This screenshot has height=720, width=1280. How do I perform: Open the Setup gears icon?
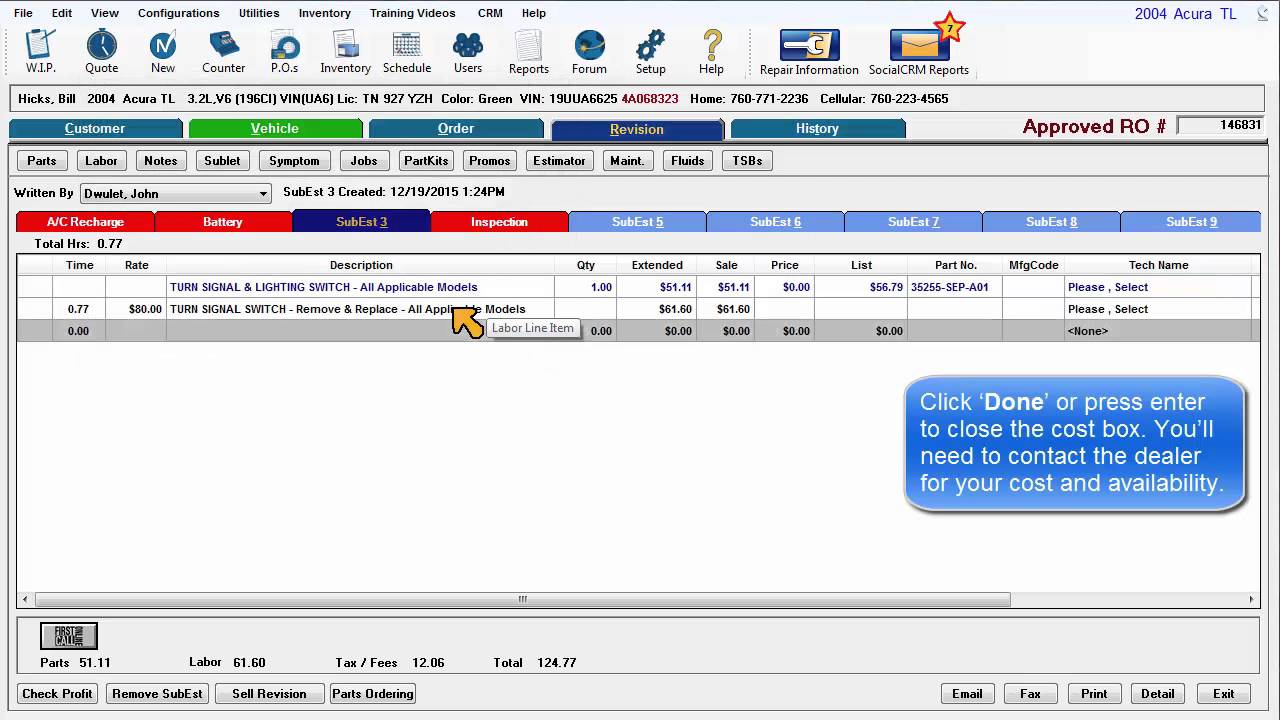(x=650, y=51)
